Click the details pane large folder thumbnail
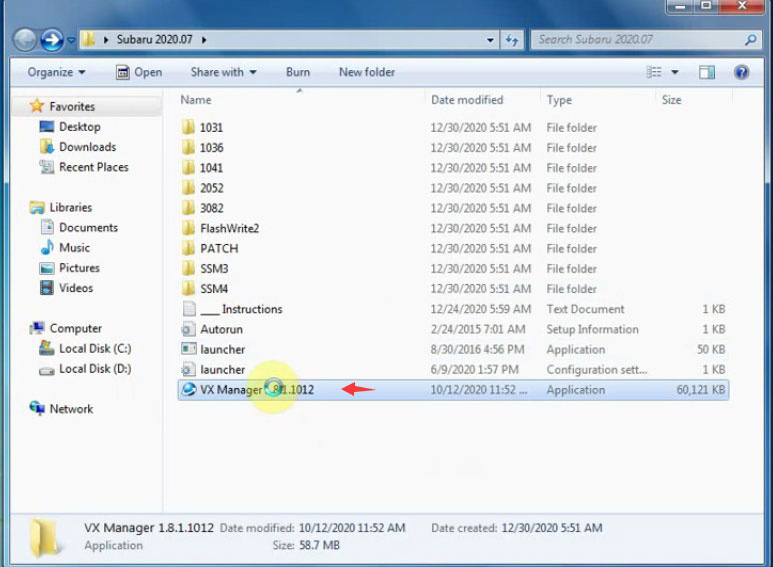The width and height of the screenshot is (773, 567). point(46,537)
